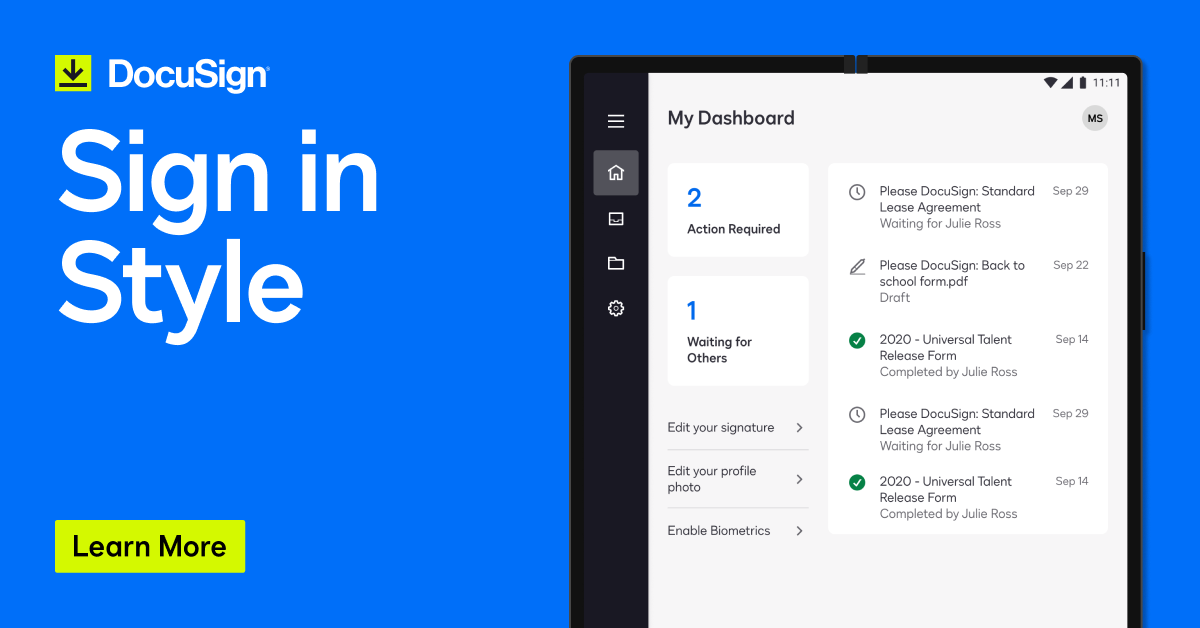Click the clock icon on the lower Standard Lease Agreement
This screenshot has height=628, width=1200.
(857, 413)
